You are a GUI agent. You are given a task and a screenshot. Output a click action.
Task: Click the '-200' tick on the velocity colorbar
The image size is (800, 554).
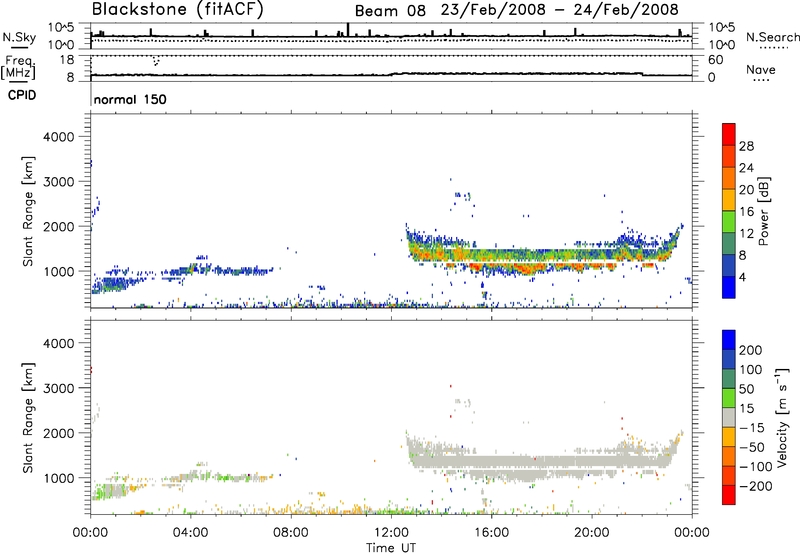coord(756,486)
